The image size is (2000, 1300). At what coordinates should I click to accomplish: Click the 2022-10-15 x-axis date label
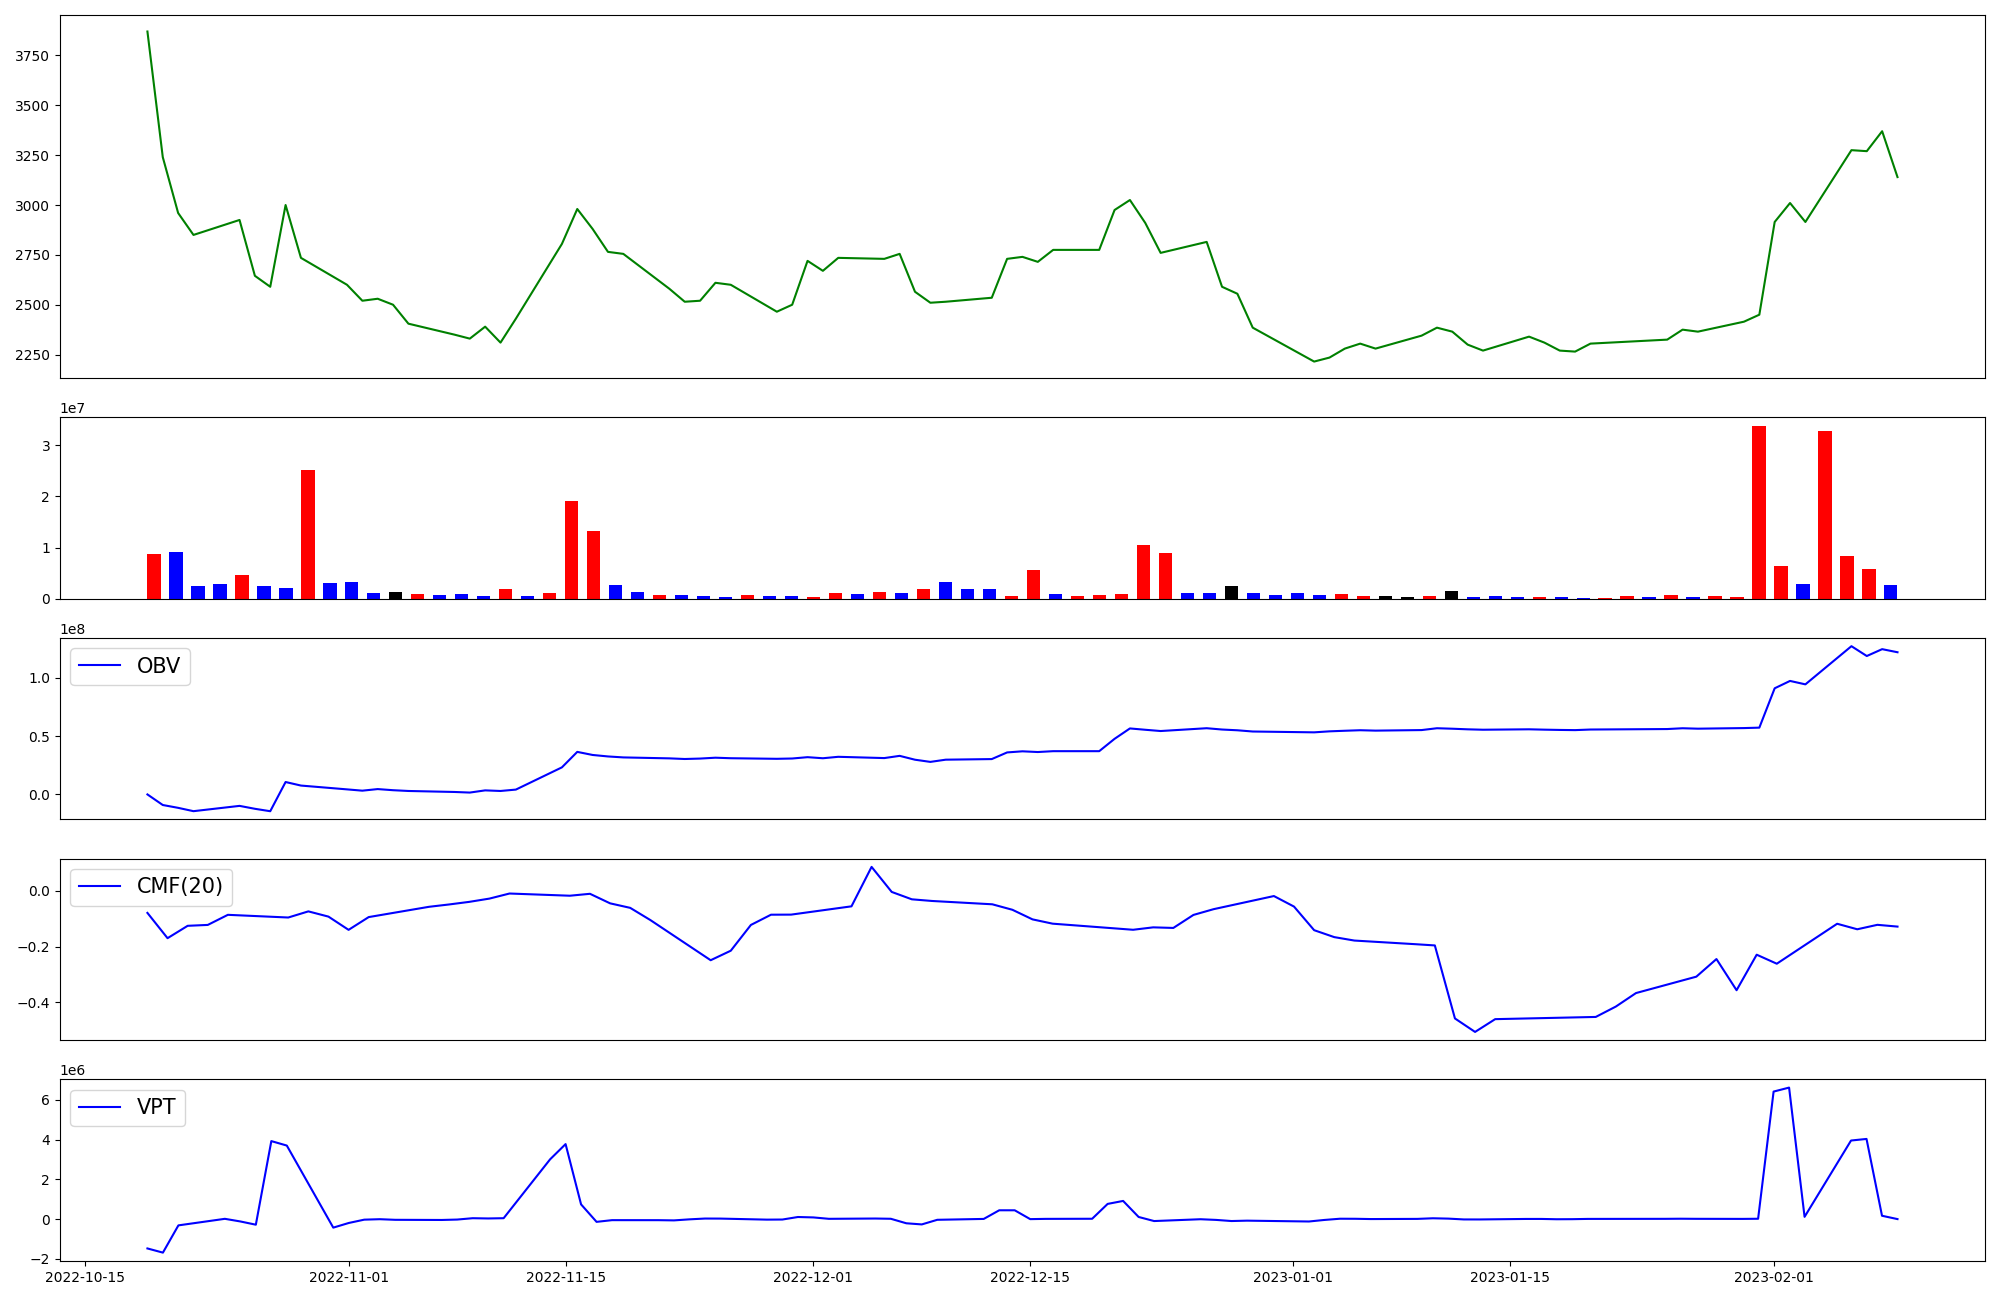click(x=85, y=1277)
